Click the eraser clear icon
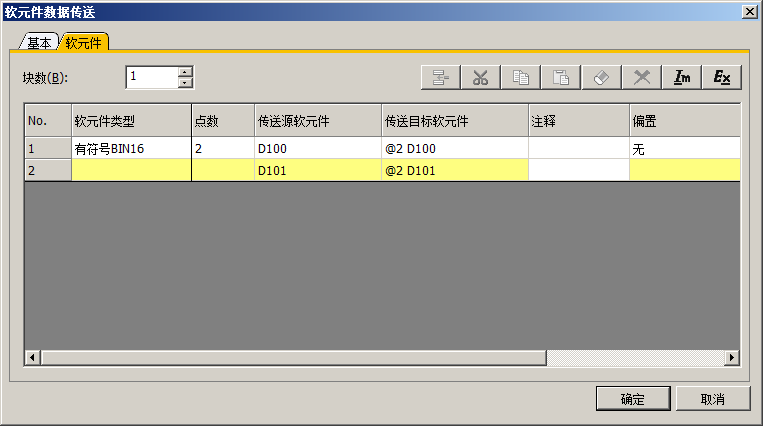 pos(601,78)
